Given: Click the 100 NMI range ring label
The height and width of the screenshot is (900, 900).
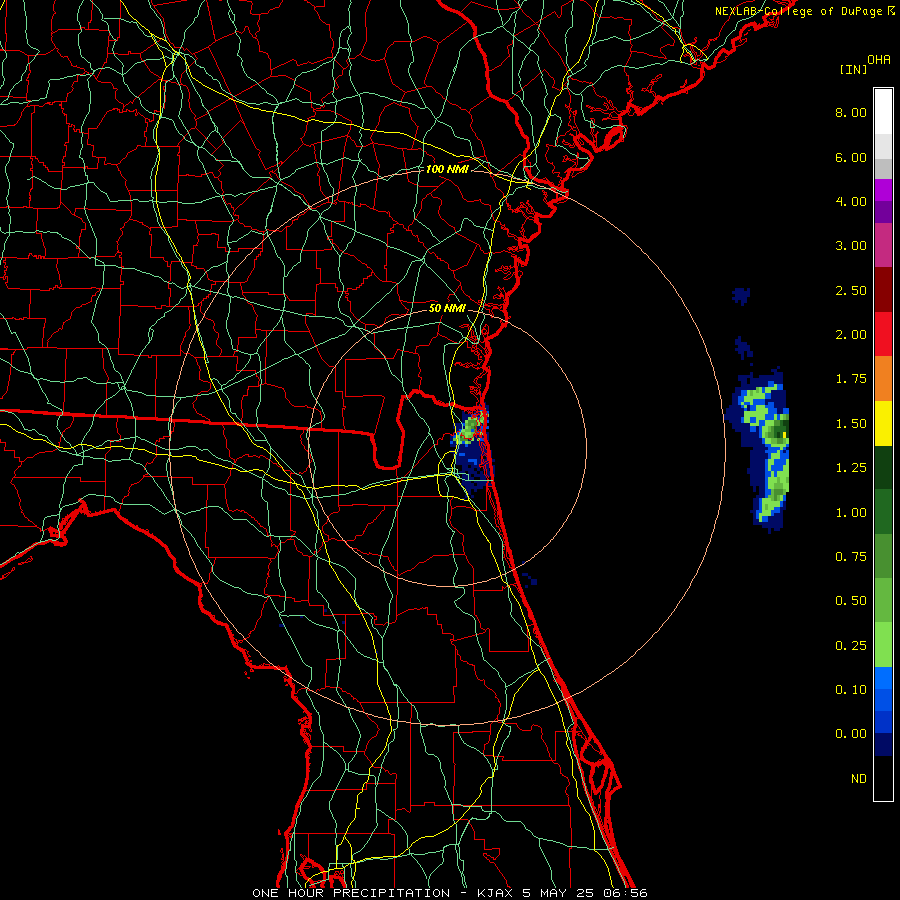Looking at the screenshot, I should 447,169.
